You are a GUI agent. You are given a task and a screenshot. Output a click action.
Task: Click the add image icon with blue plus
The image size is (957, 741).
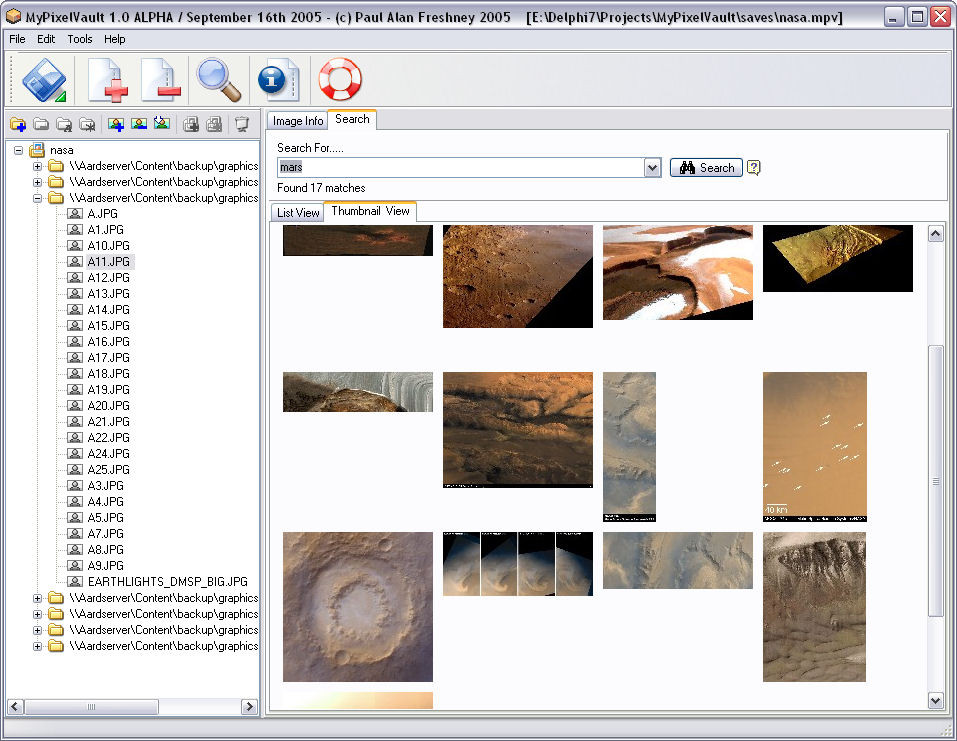tap(116, 125)
